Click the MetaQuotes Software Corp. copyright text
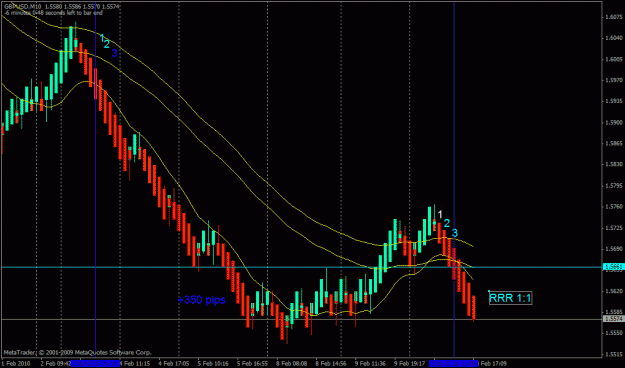This screenshot has width=625, height=368. click(77, 353)
